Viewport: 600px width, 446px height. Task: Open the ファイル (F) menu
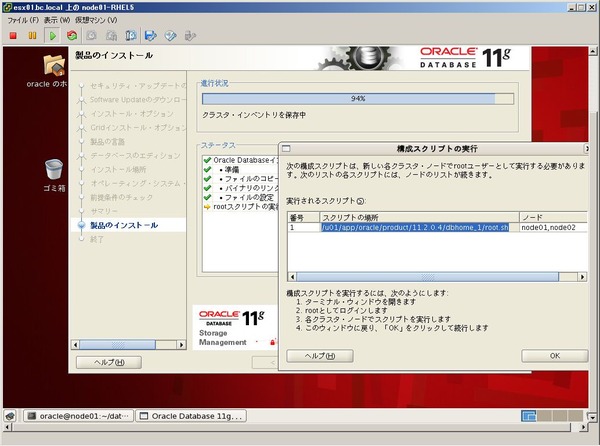[23, 20]
